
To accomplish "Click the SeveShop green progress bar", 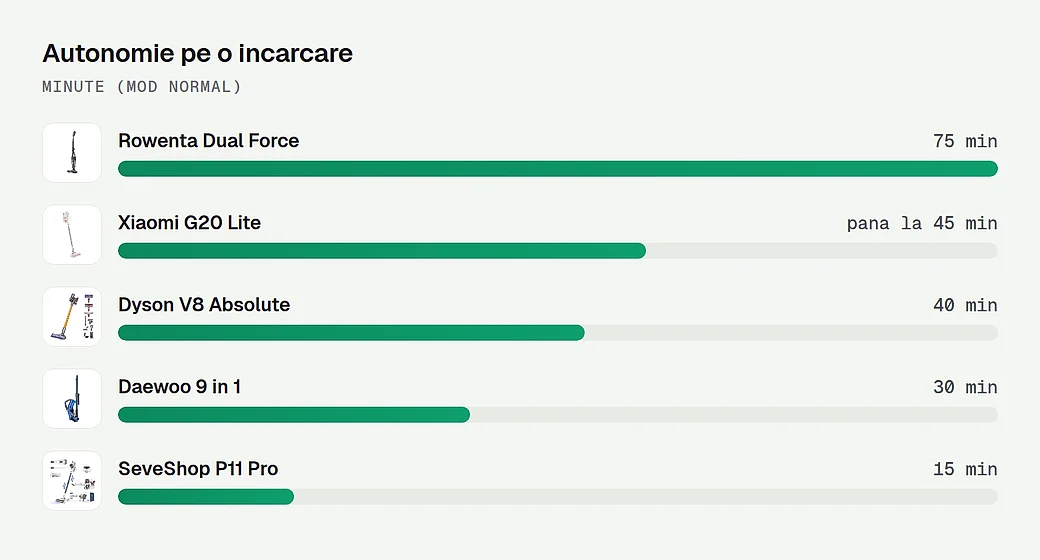I will point(206,497).
